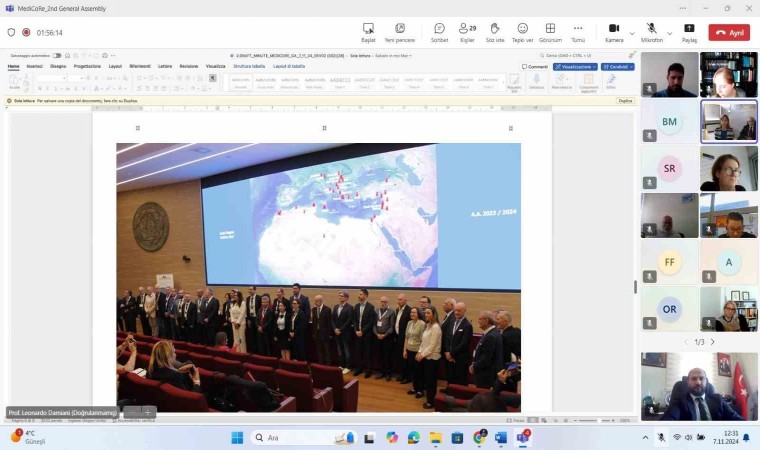Screen dimensions: 760x450
Task: Unmute the Mikrofon
Action: (x=652, y=30)
